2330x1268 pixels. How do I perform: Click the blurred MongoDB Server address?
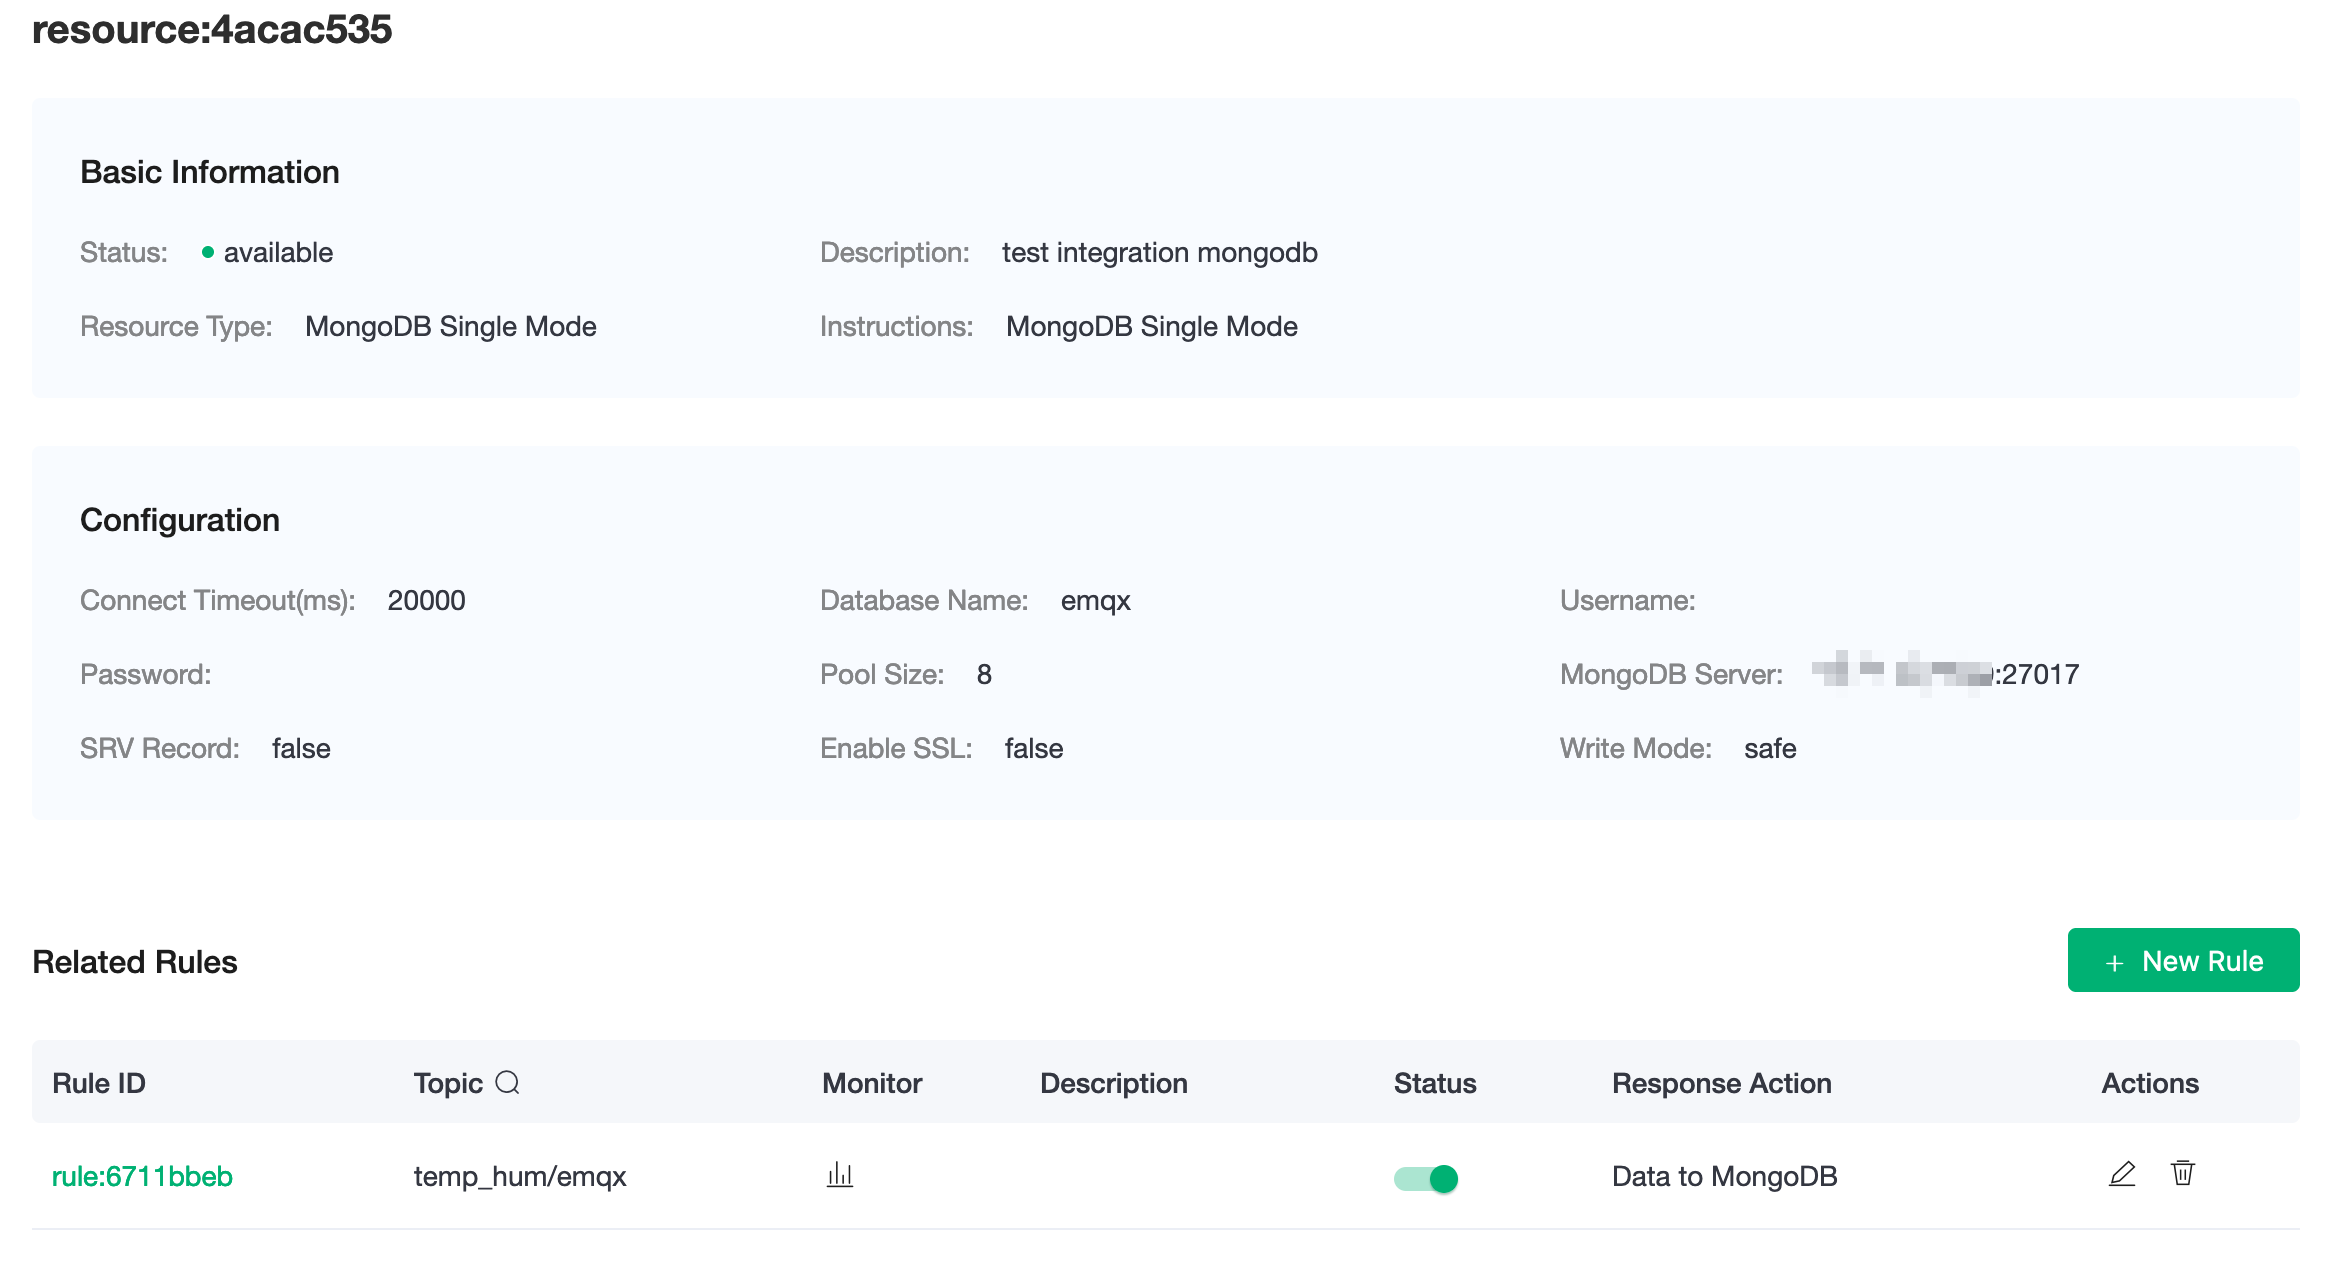click(1902, 673)
